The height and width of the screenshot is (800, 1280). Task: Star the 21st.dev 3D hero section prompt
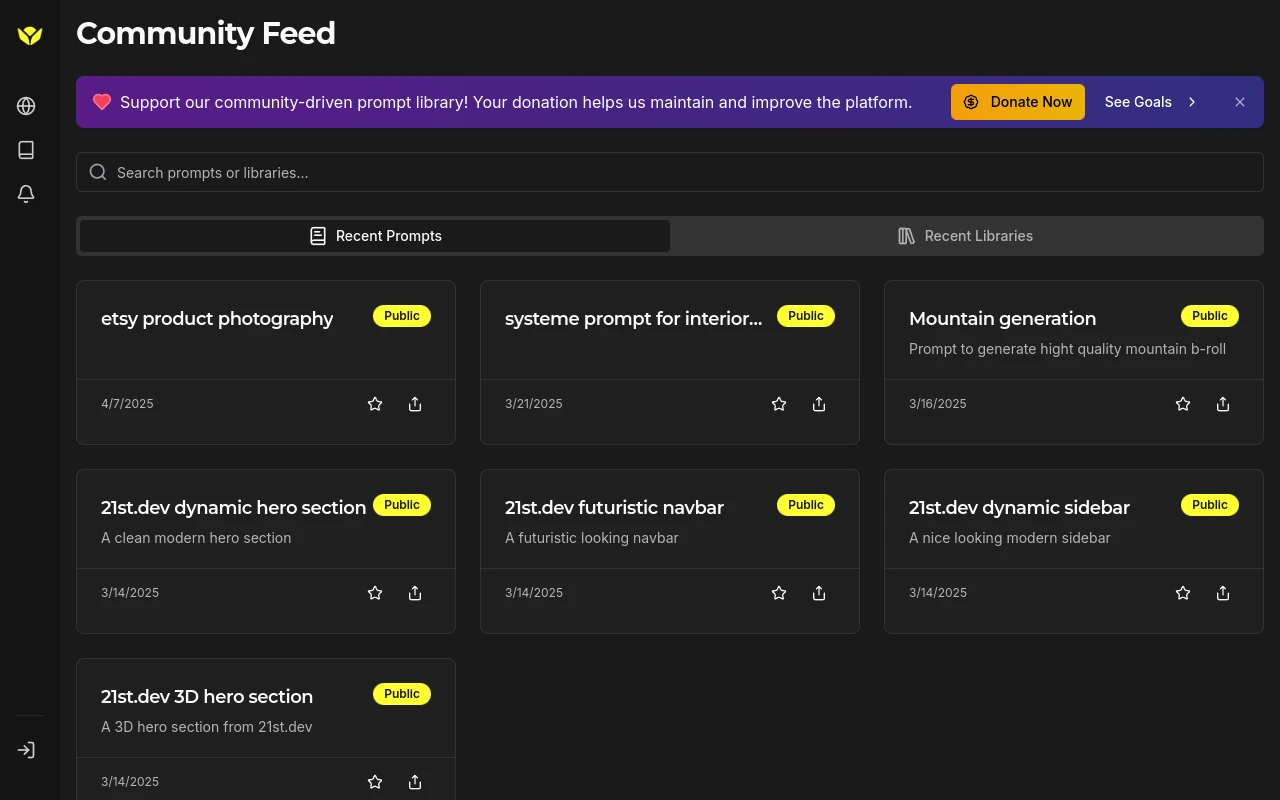click(375, 782)
